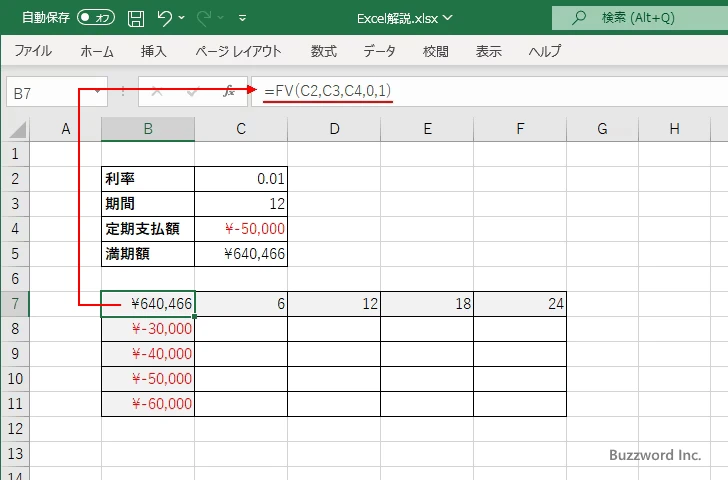Select row 7 header

pos(15,304)
